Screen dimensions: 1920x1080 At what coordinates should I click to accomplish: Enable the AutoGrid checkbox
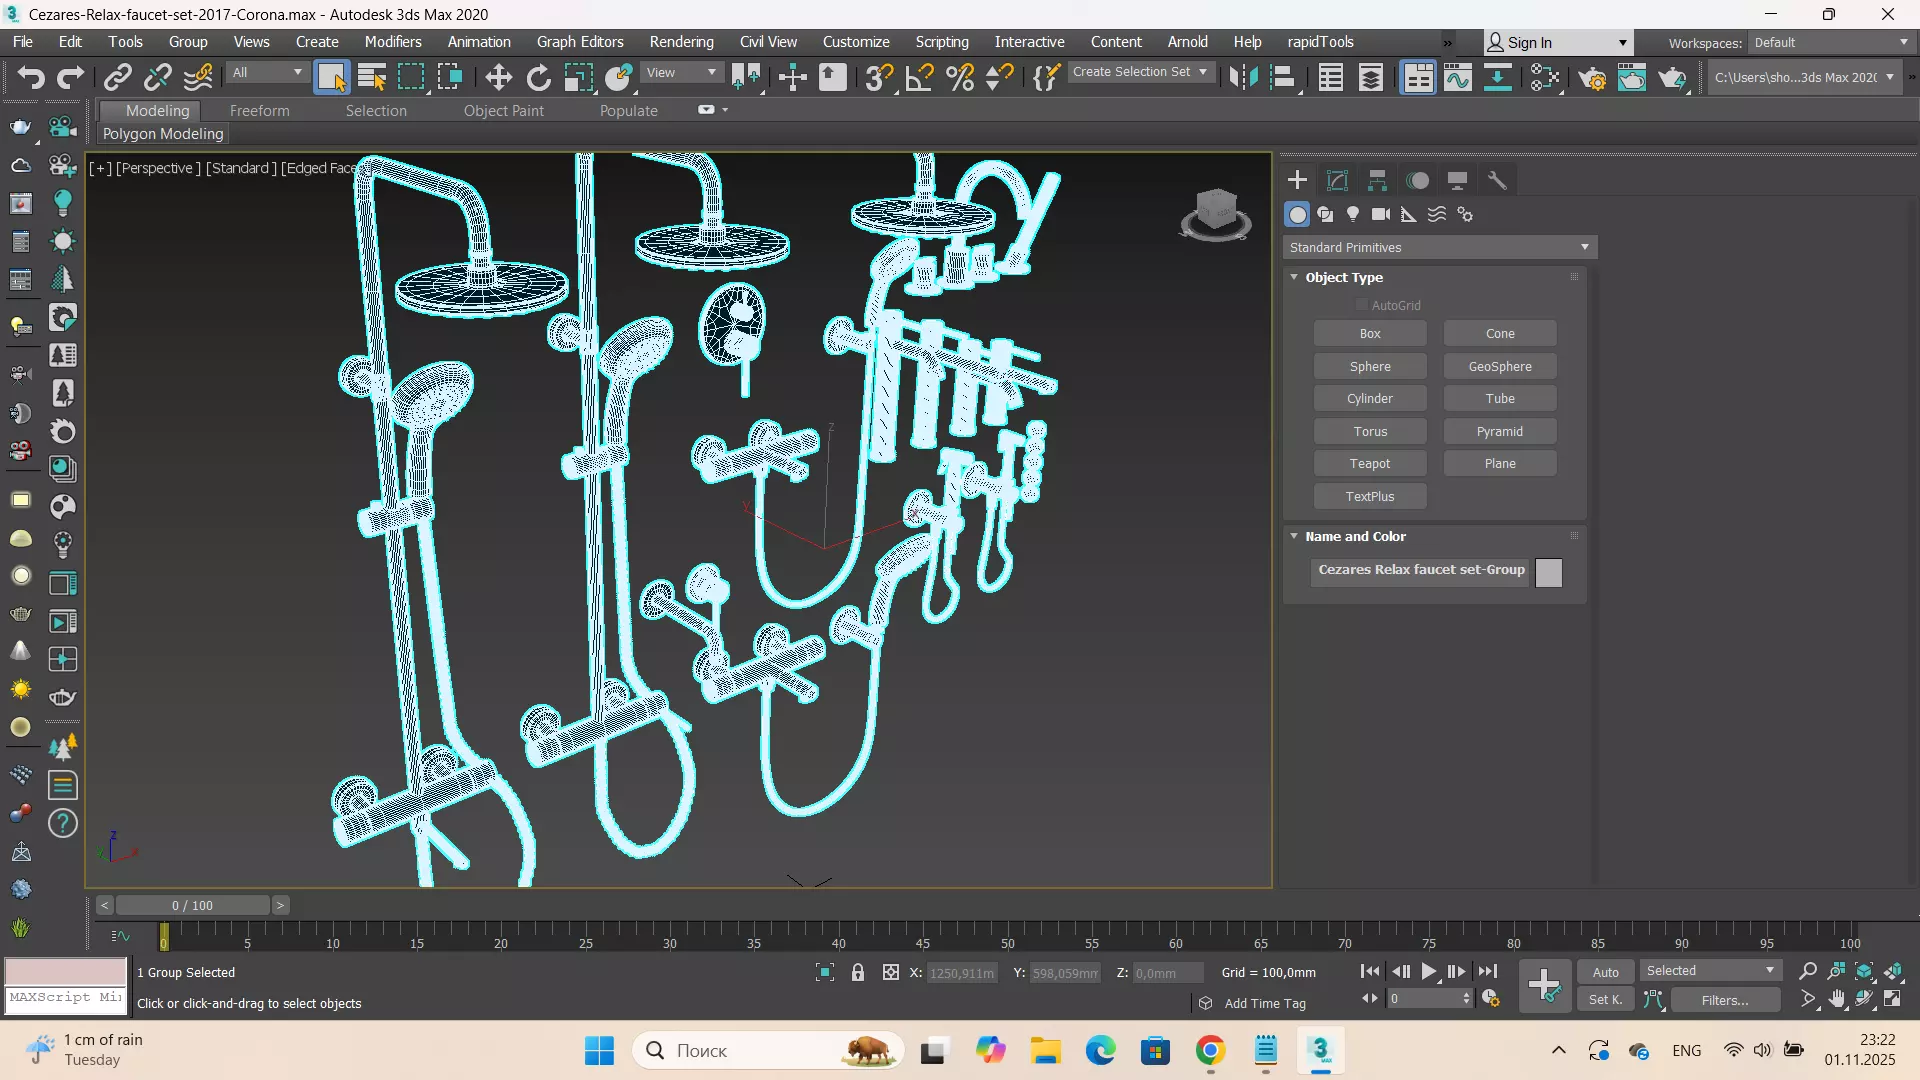click(1361, 305)
